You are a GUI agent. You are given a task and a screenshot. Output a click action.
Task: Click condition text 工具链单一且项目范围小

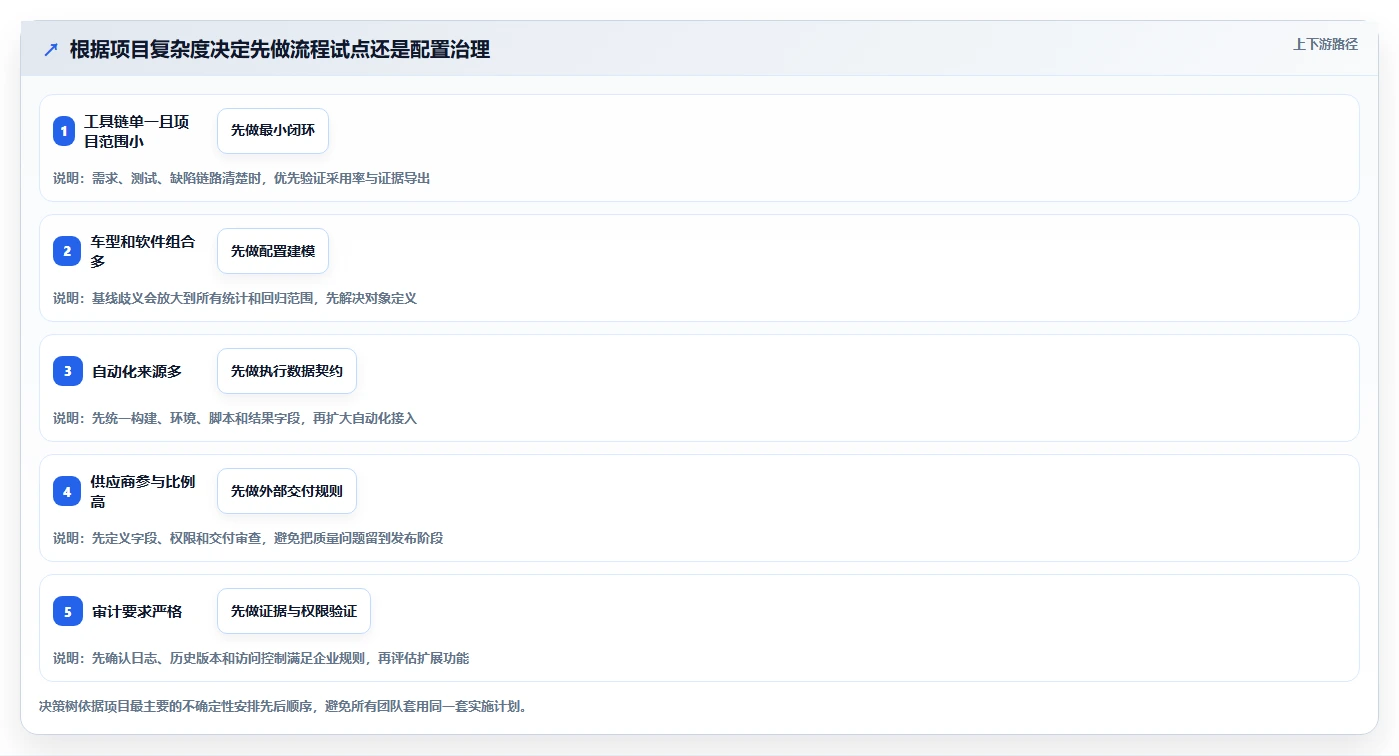(x=137, y=131)
